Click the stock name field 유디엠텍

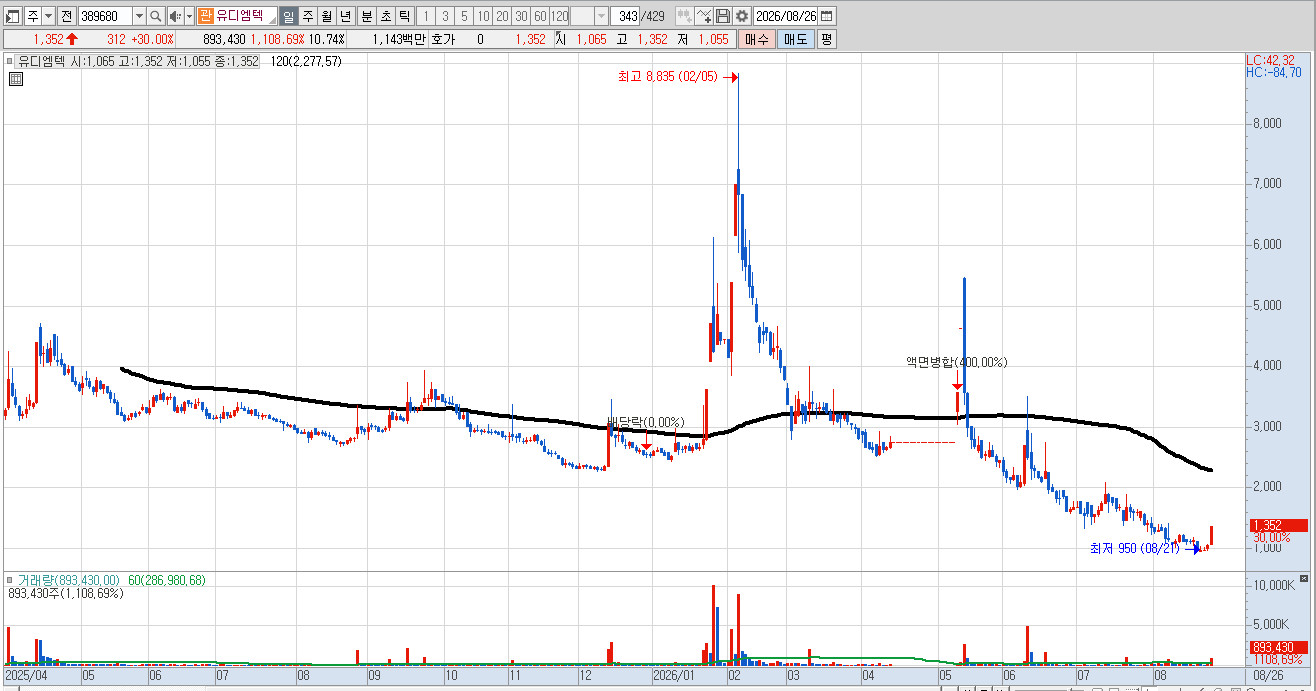click(246, 16)
